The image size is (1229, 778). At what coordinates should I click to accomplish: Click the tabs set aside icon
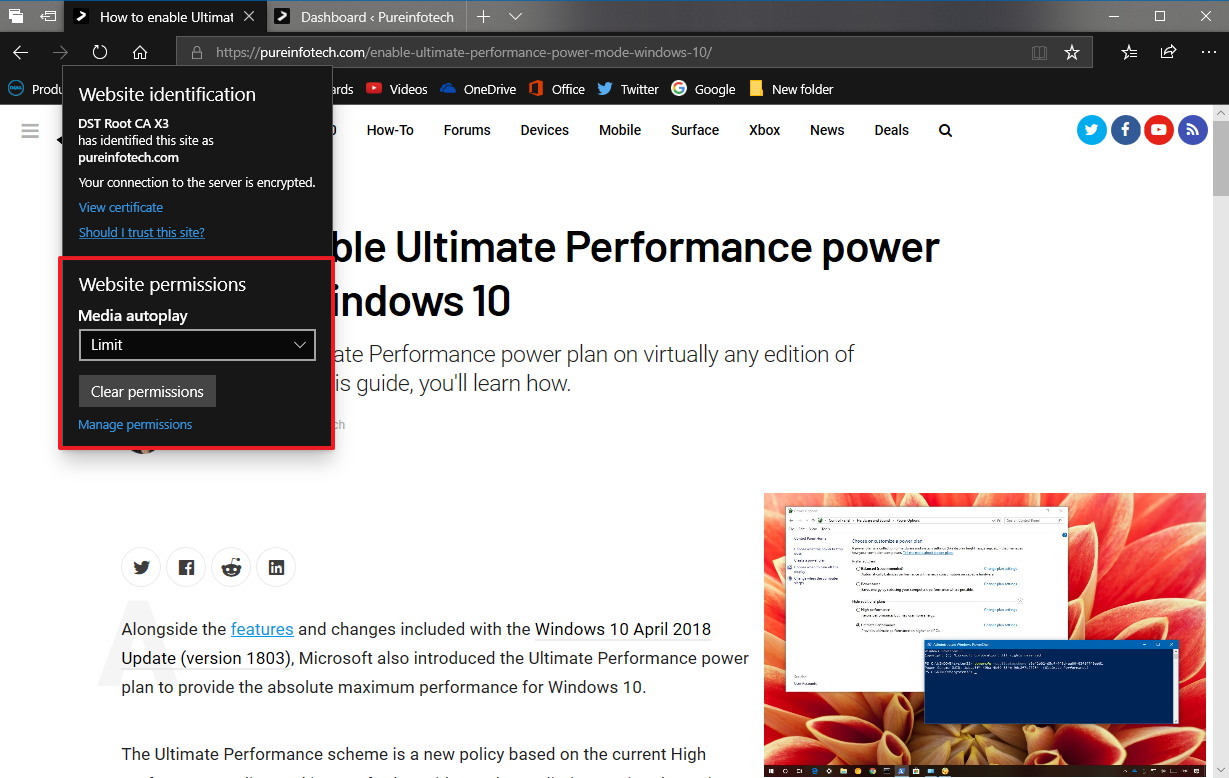[x=47, y=17]
